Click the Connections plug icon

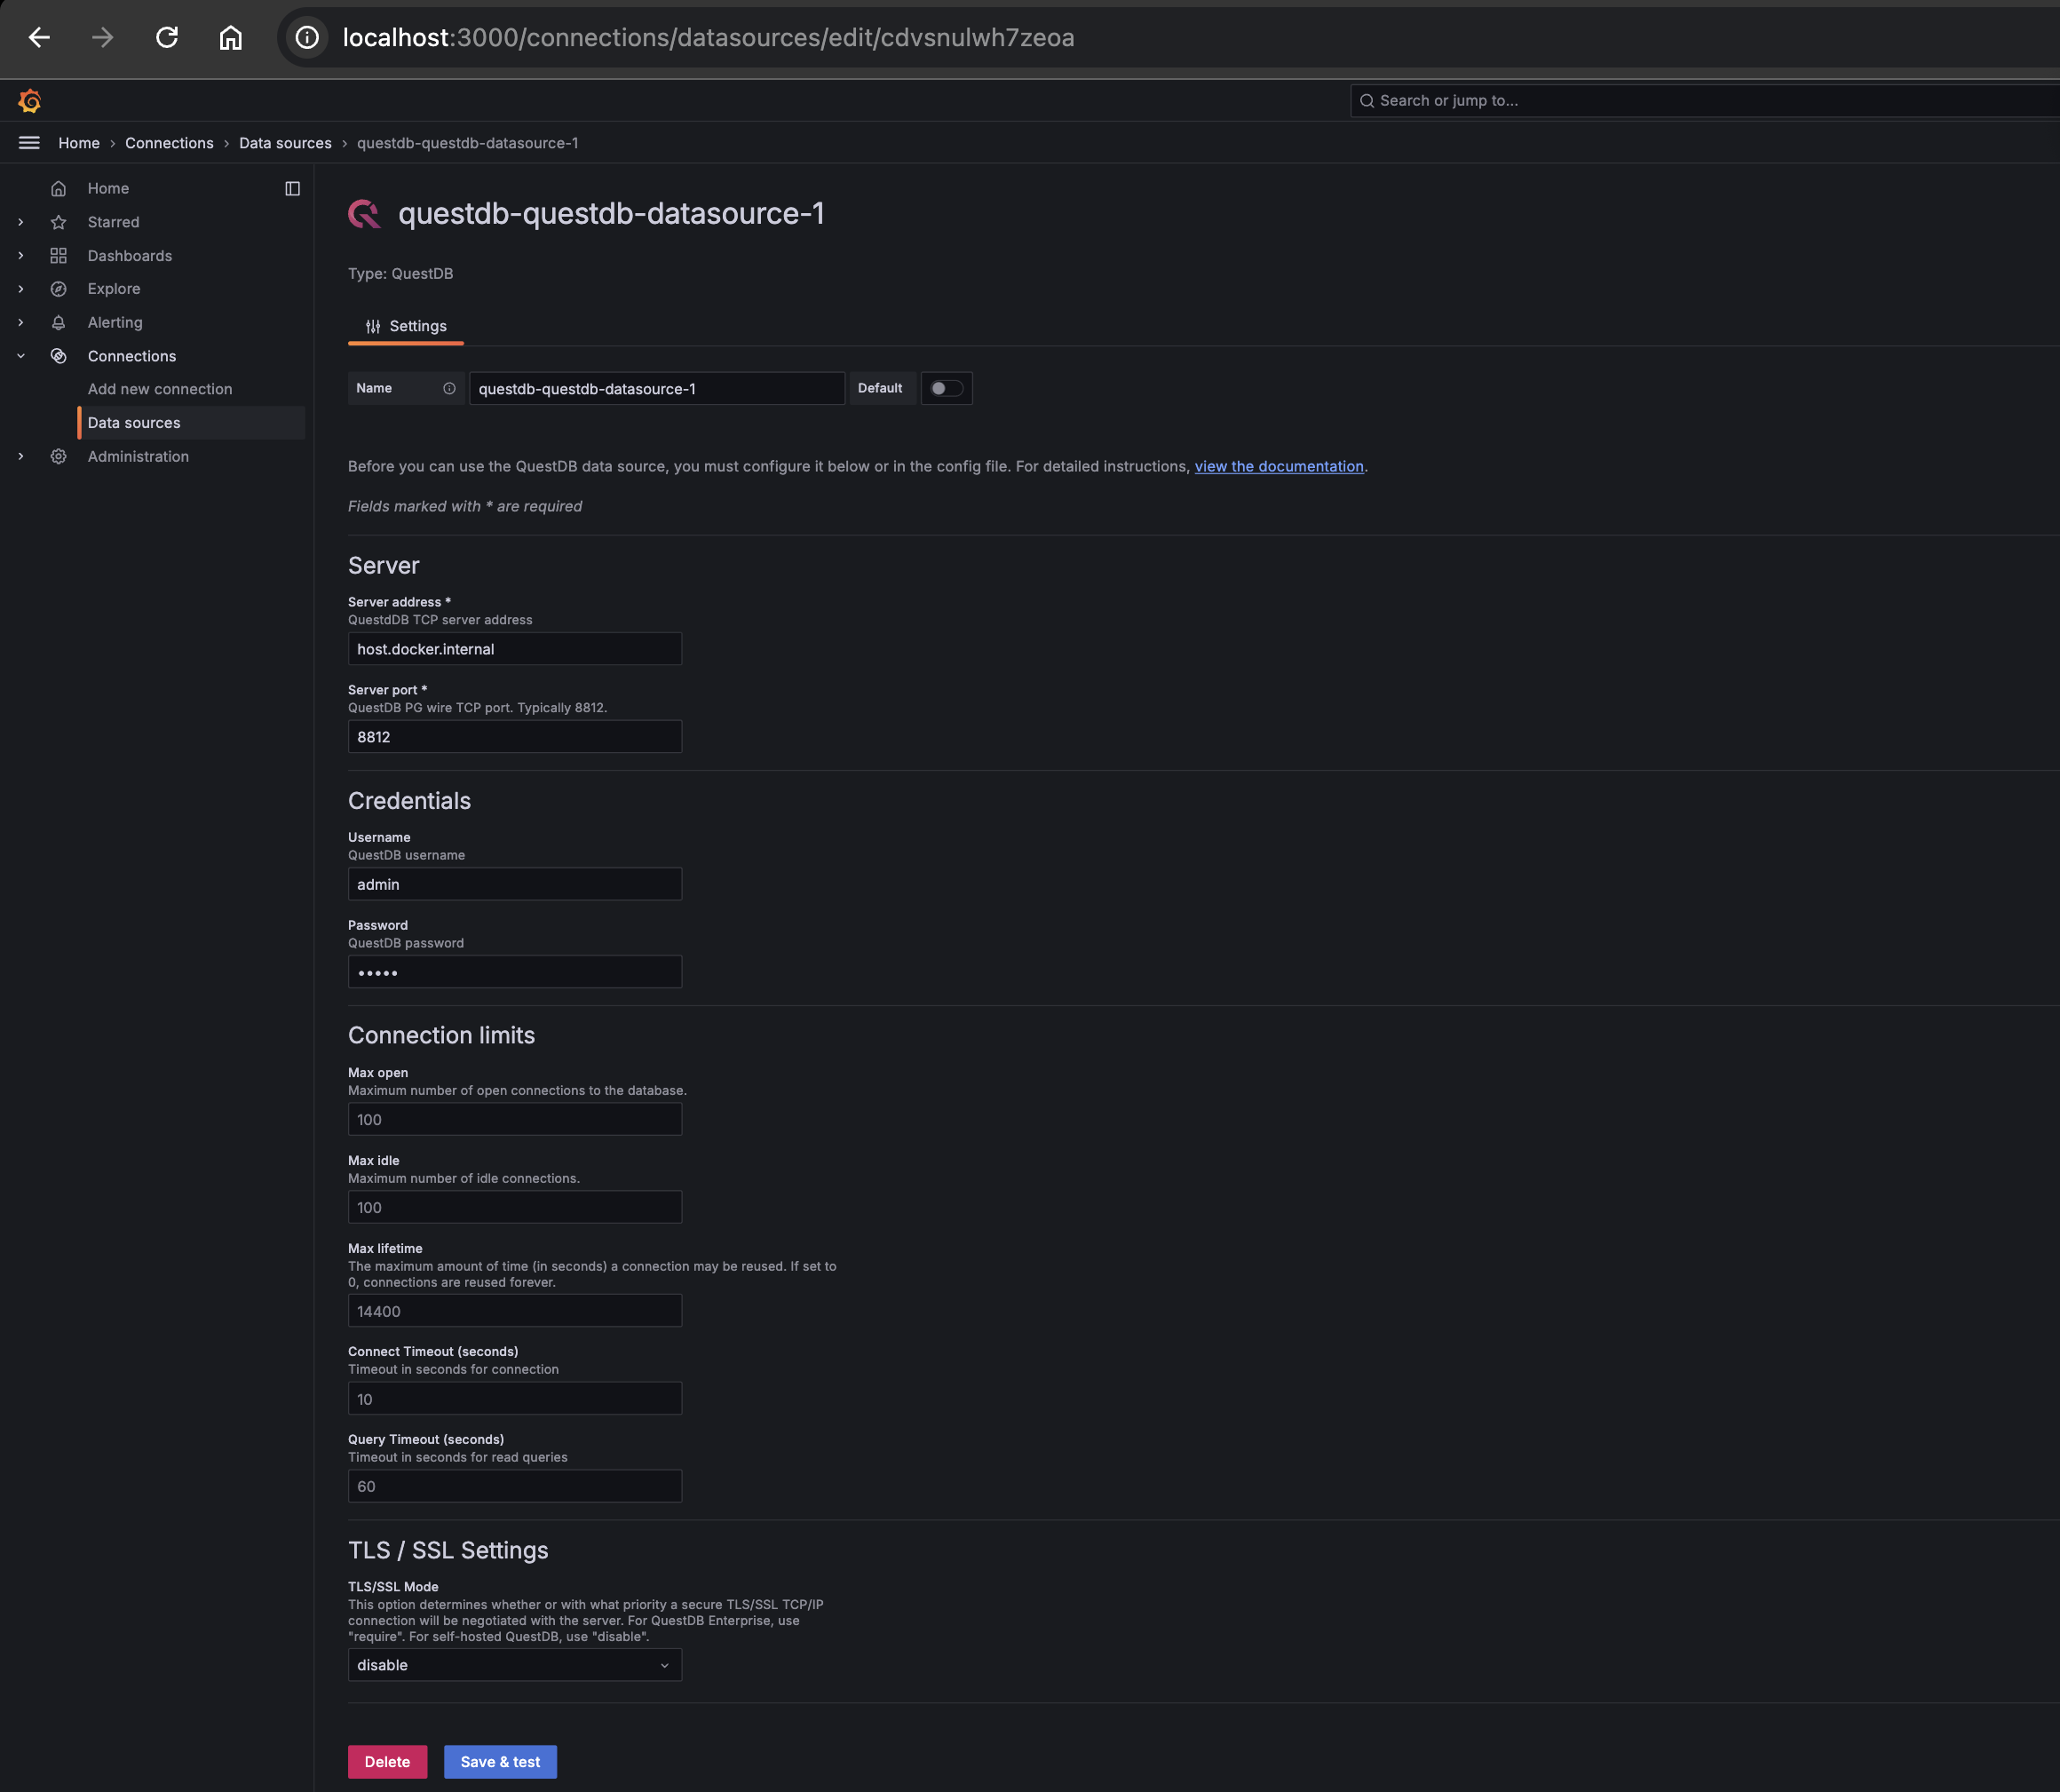tap(59, 356)
